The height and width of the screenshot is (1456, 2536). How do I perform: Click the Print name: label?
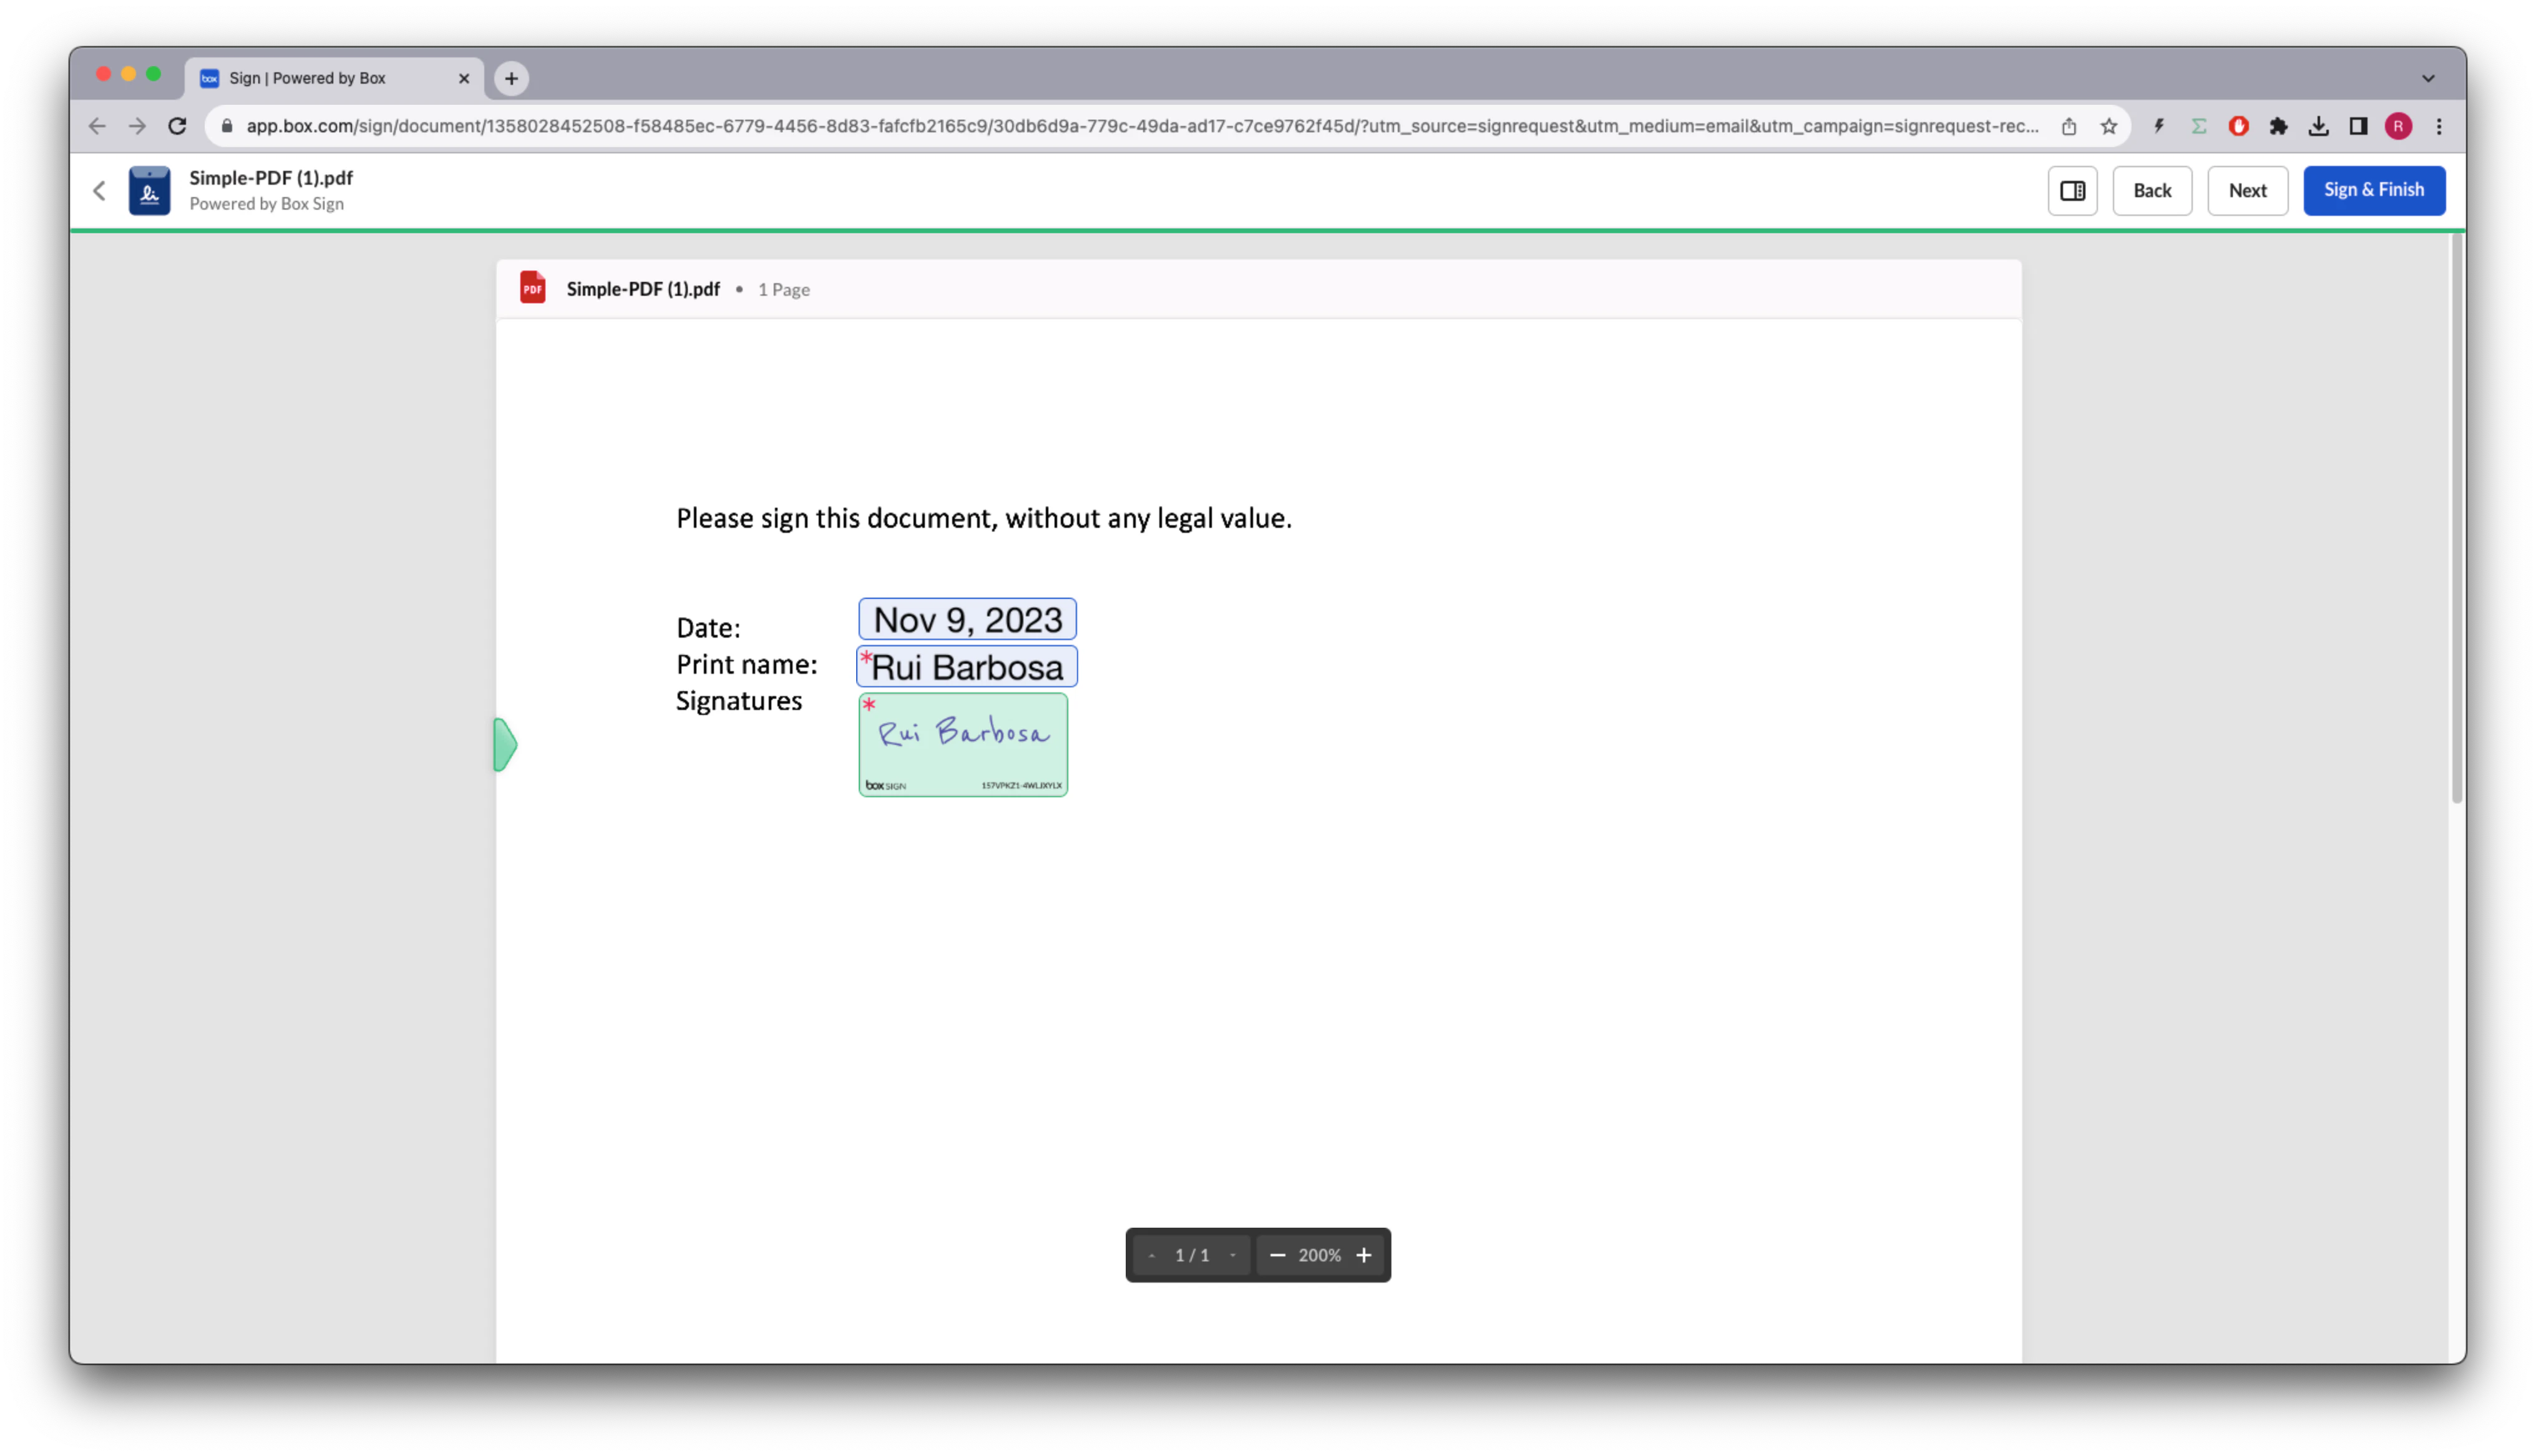coord(746,664)
